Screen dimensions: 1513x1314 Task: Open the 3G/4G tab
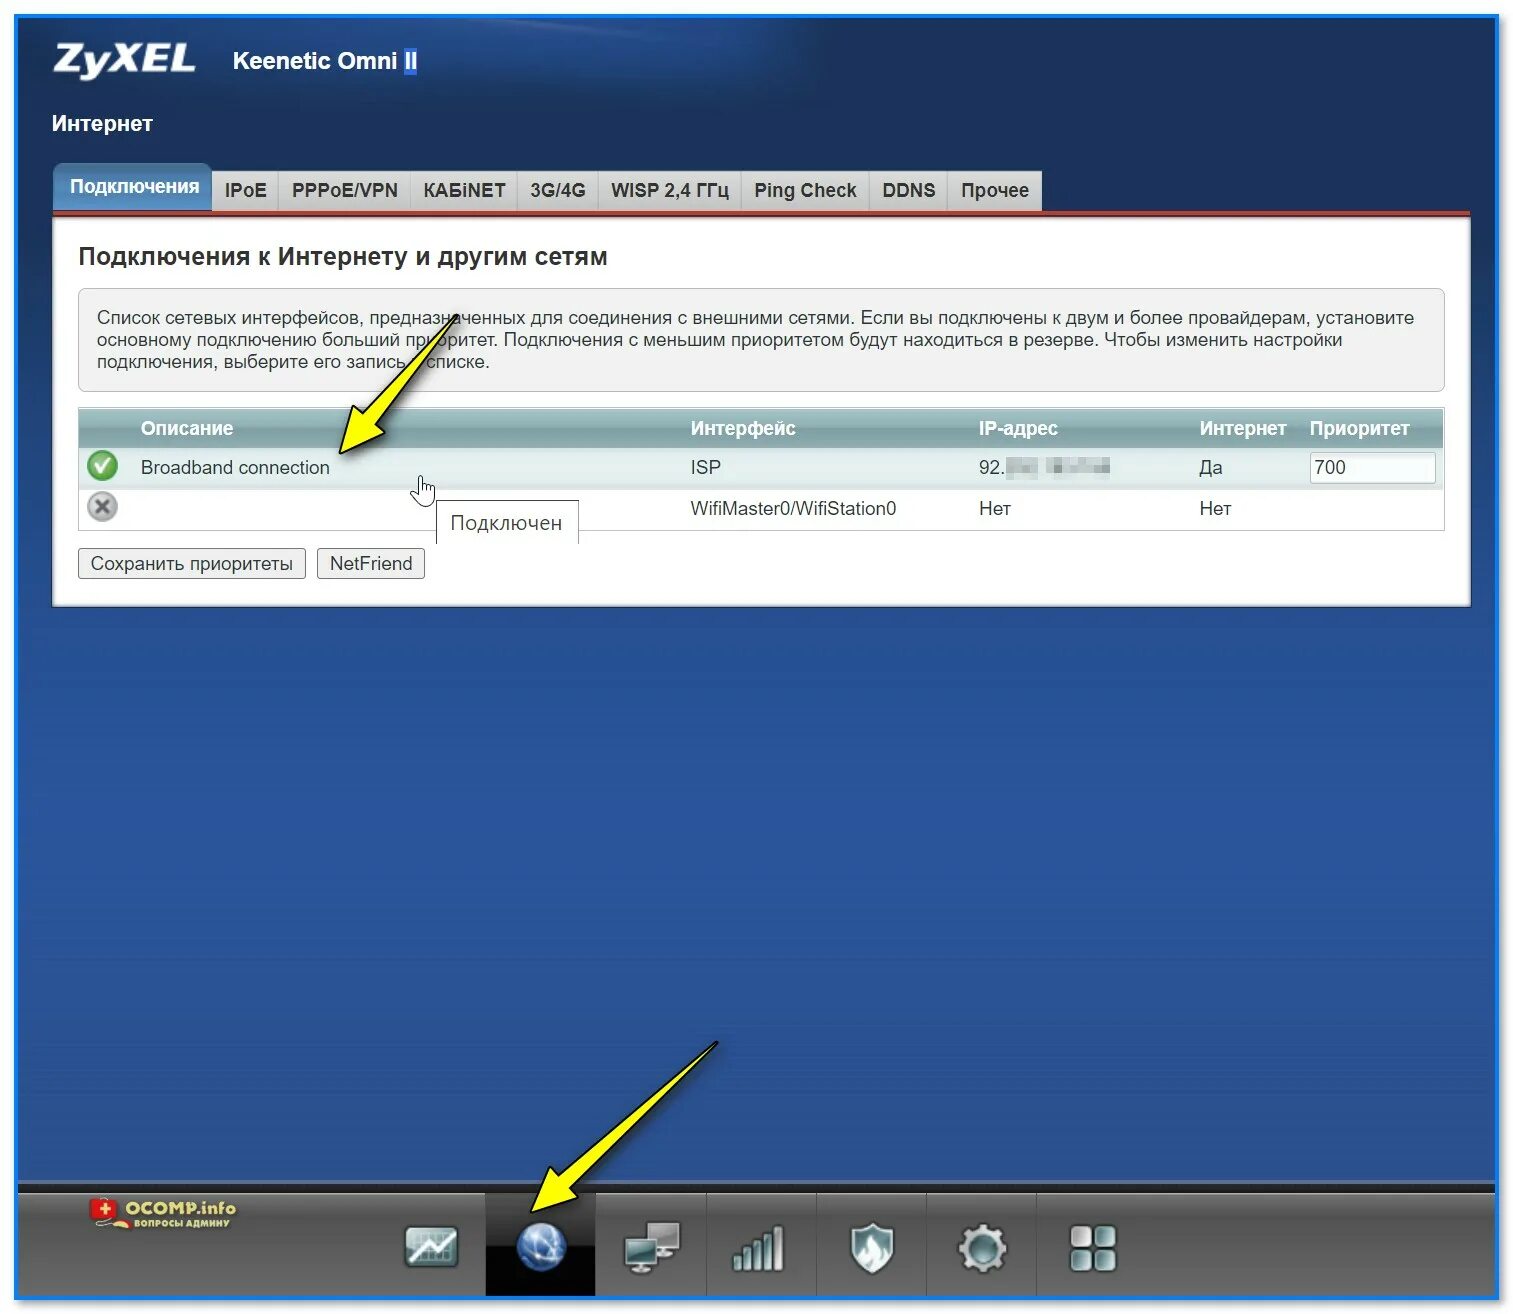pos(557,190)
